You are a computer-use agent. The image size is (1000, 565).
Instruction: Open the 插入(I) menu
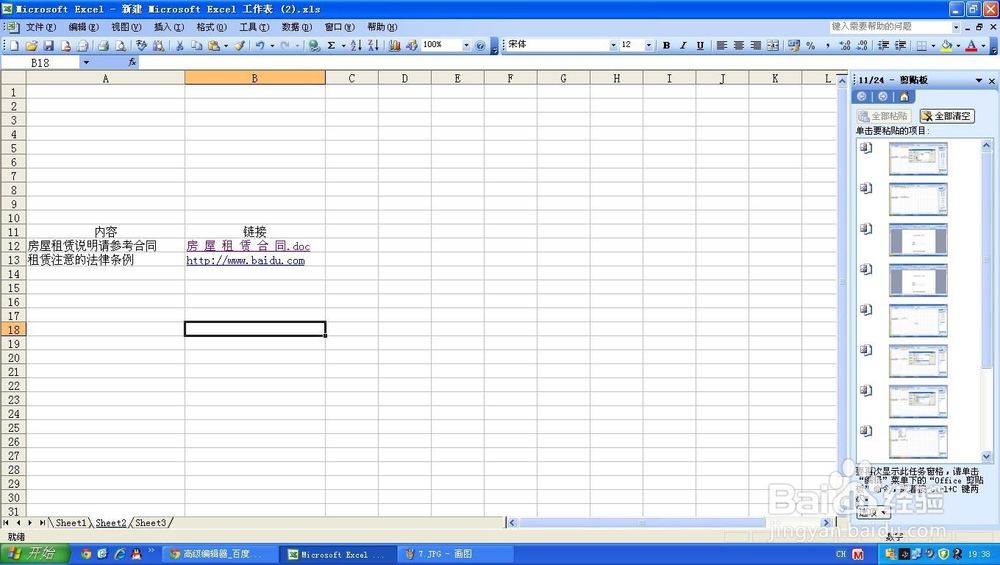(x=168, y=27)
